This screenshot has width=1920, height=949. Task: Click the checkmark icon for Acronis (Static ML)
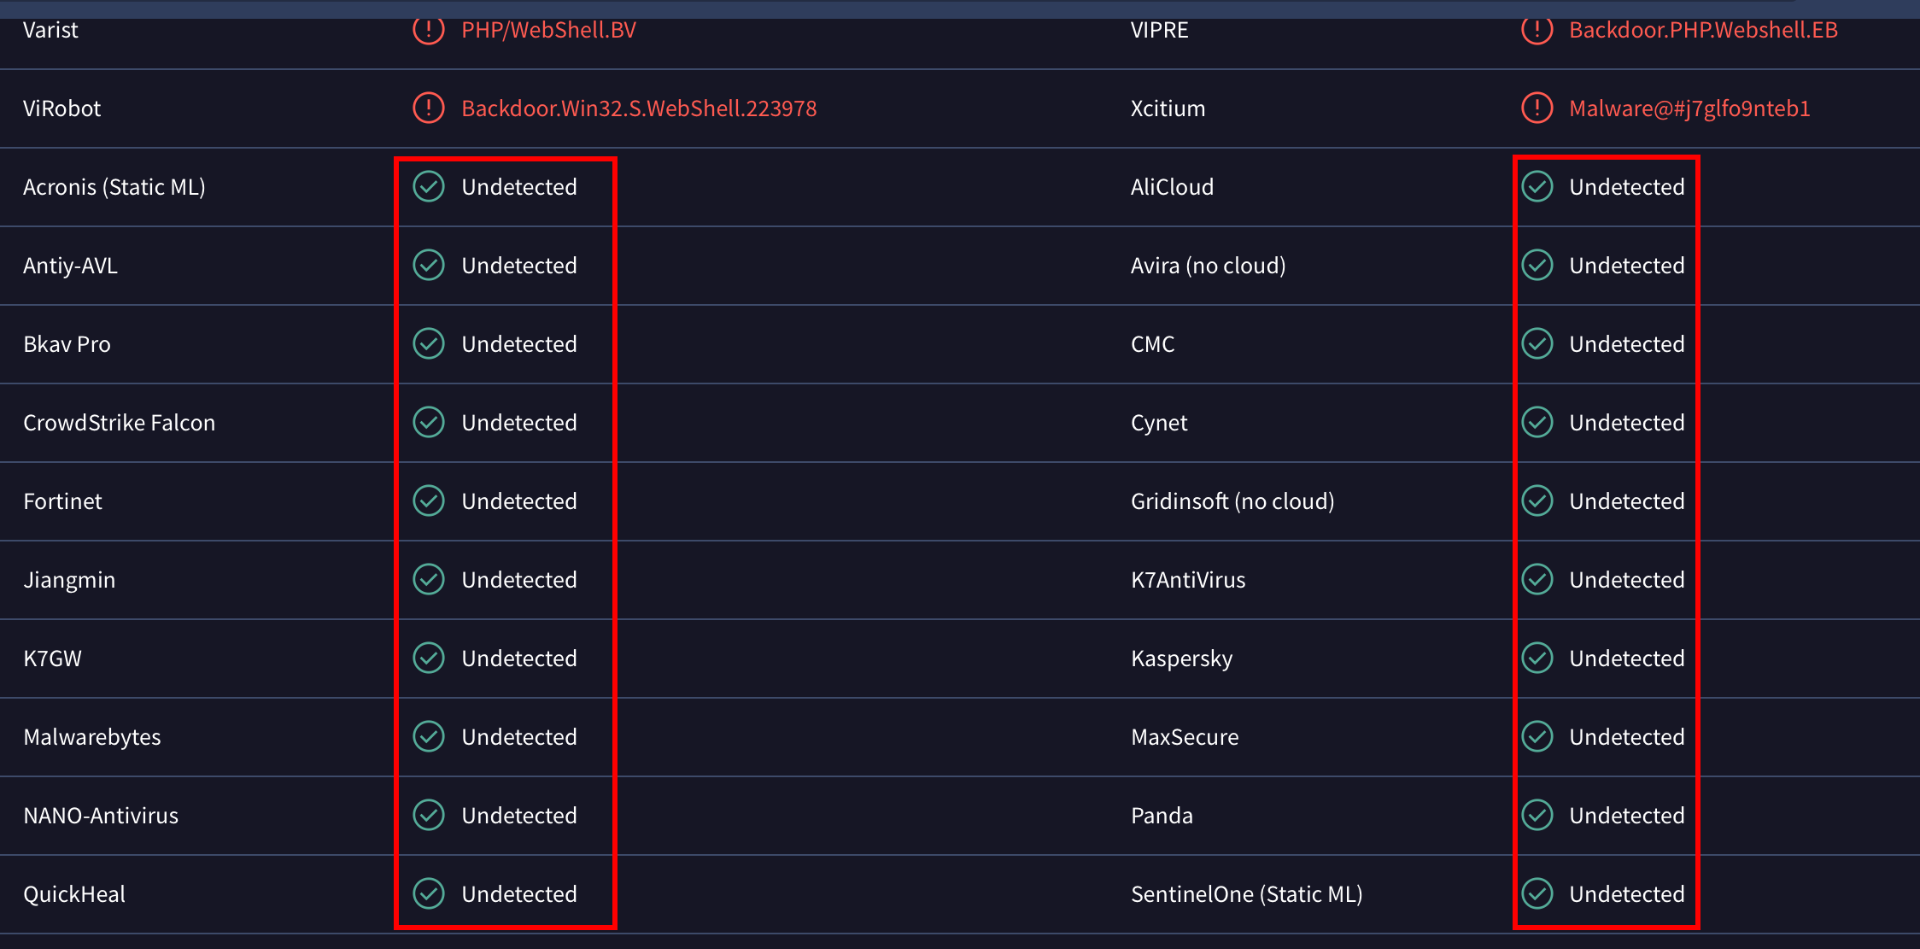pos(429,187)
